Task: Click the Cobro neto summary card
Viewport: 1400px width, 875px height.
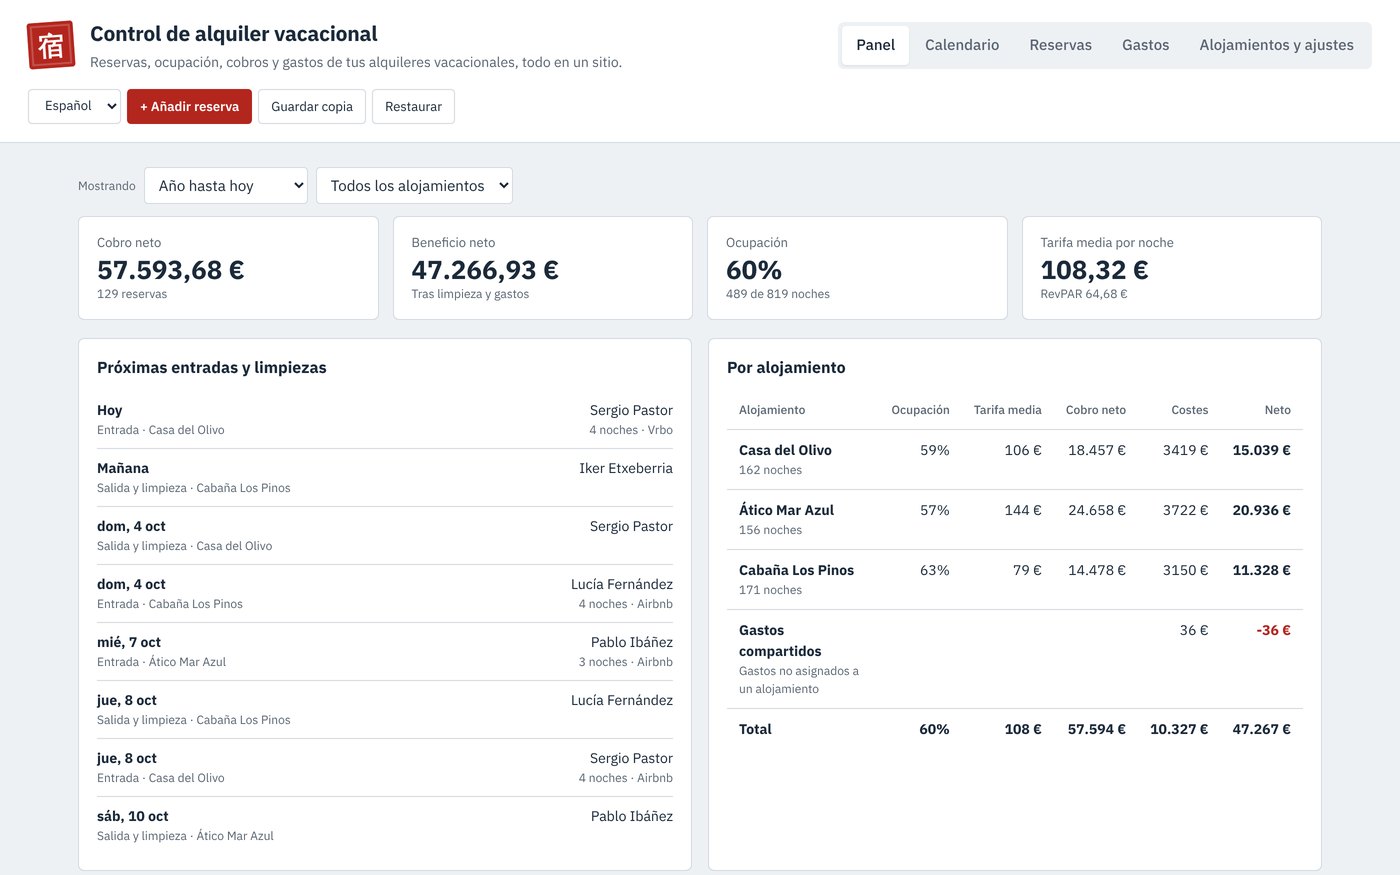Action: 228,268
